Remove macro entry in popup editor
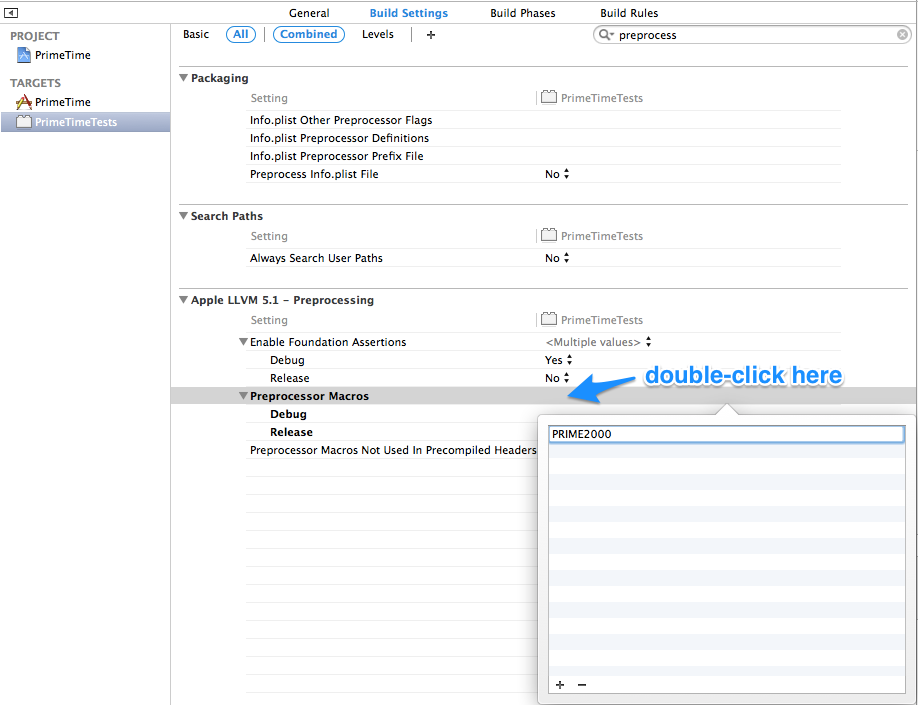Image resolution: width=918 pixels, height=705 pixels. tap(582, 685)
